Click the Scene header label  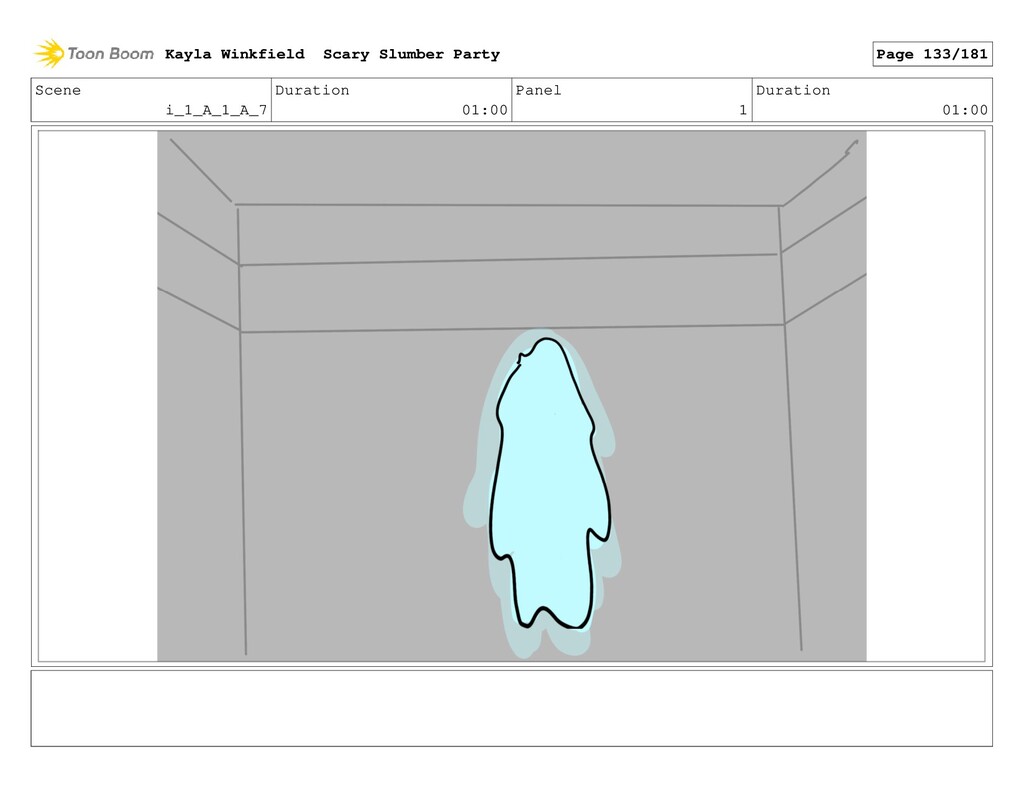pyautogui.click(x=58, y=90)
